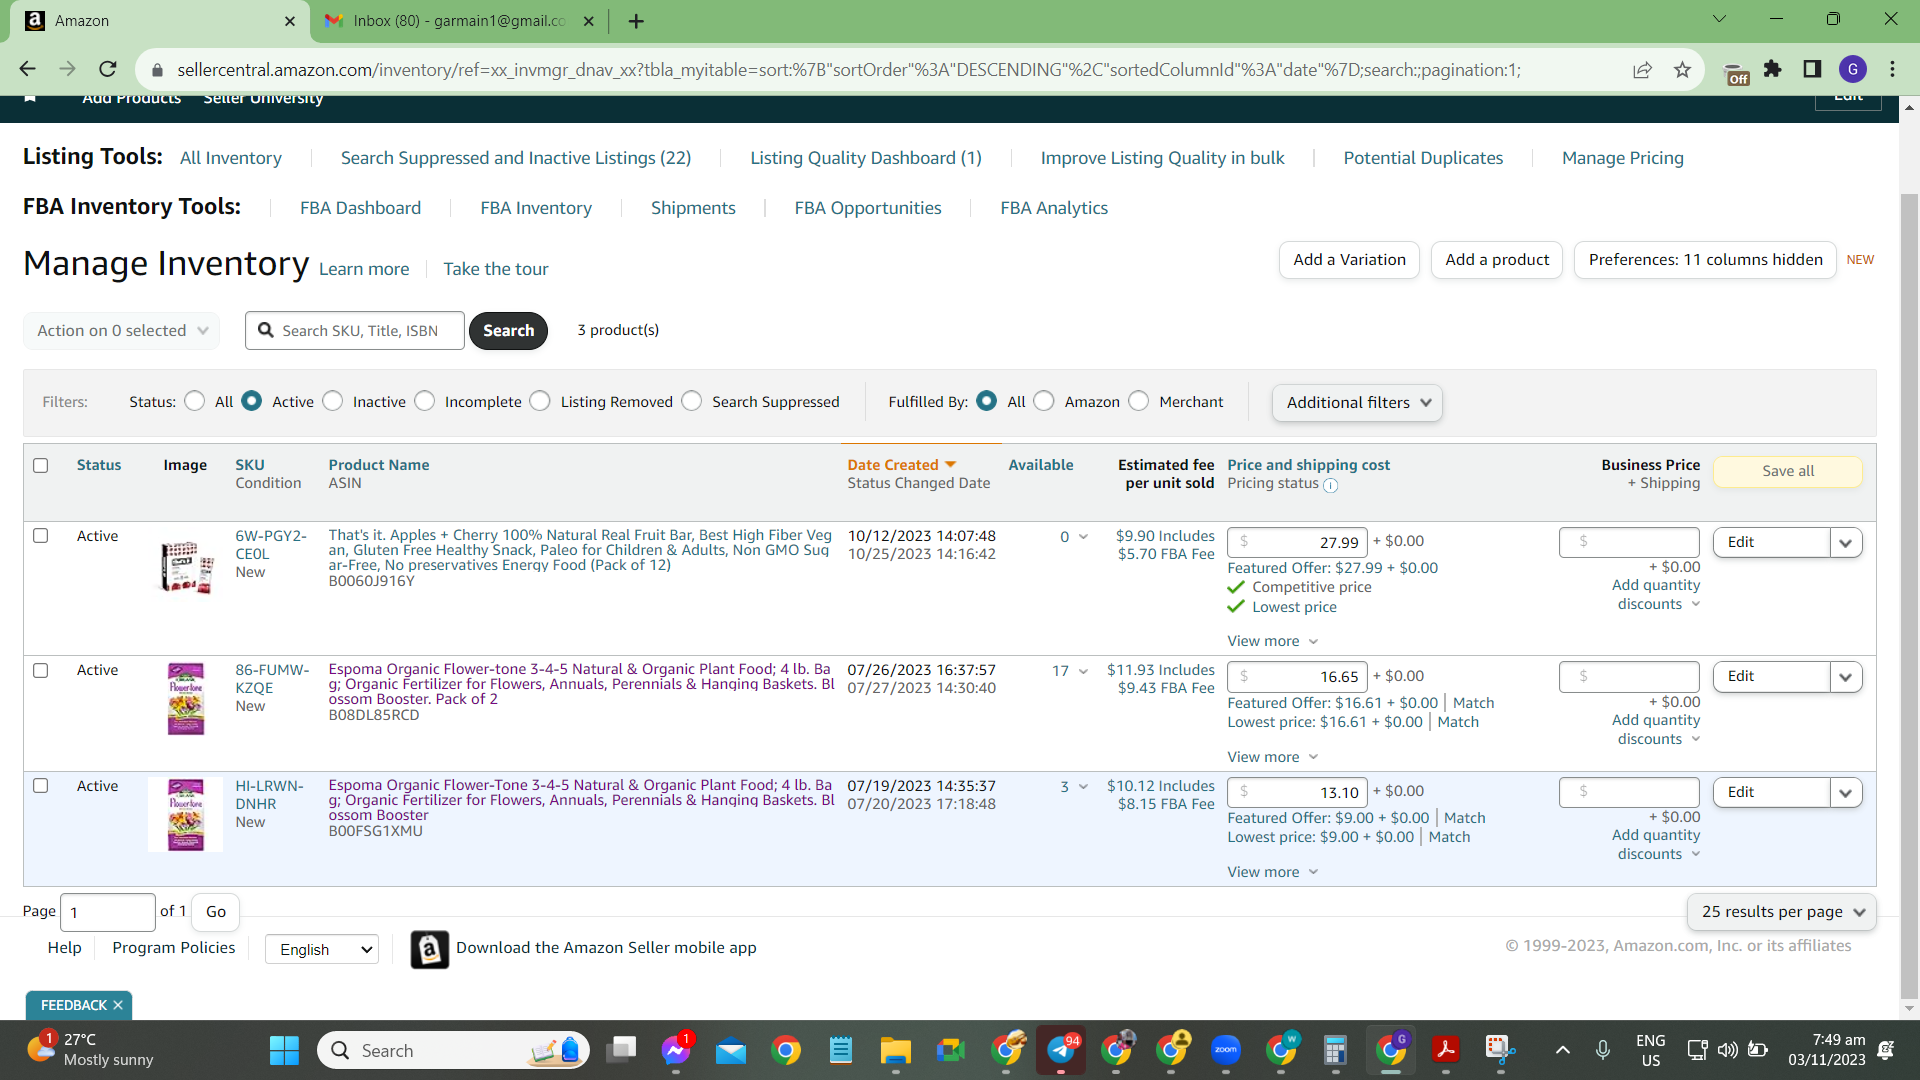Open a new browser tab
The height and width of the screenshot is (1080, 1920).
click(x=636, y=21)
